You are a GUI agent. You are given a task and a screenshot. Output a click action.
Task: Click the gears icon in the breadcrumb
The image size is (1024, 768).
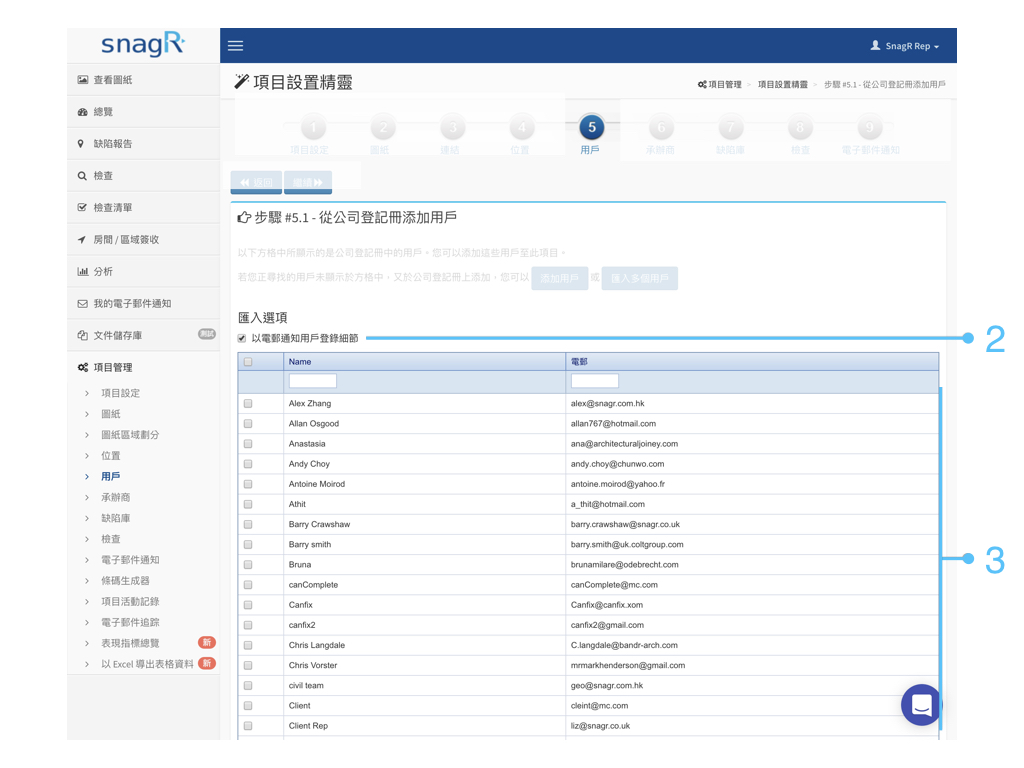702,84
